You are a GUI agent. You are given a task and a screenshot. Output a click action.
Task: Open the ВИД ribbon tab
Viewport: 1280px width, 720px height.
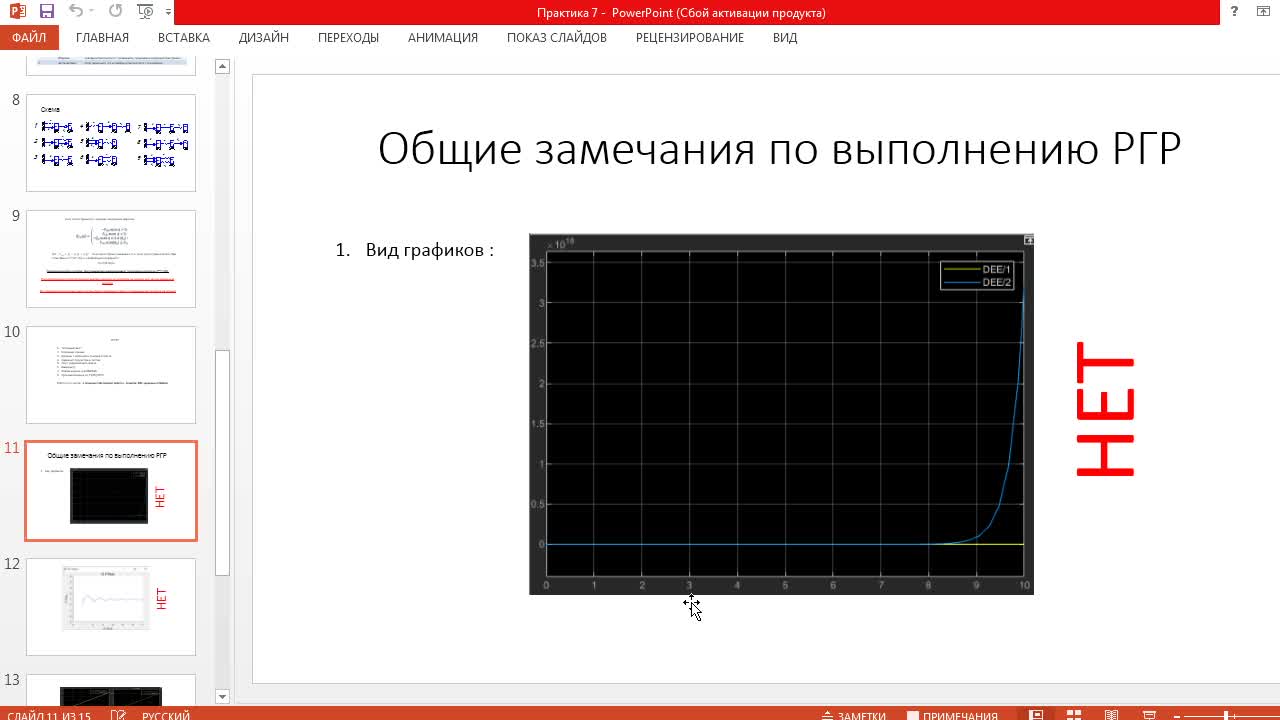(x=785, y=38)
